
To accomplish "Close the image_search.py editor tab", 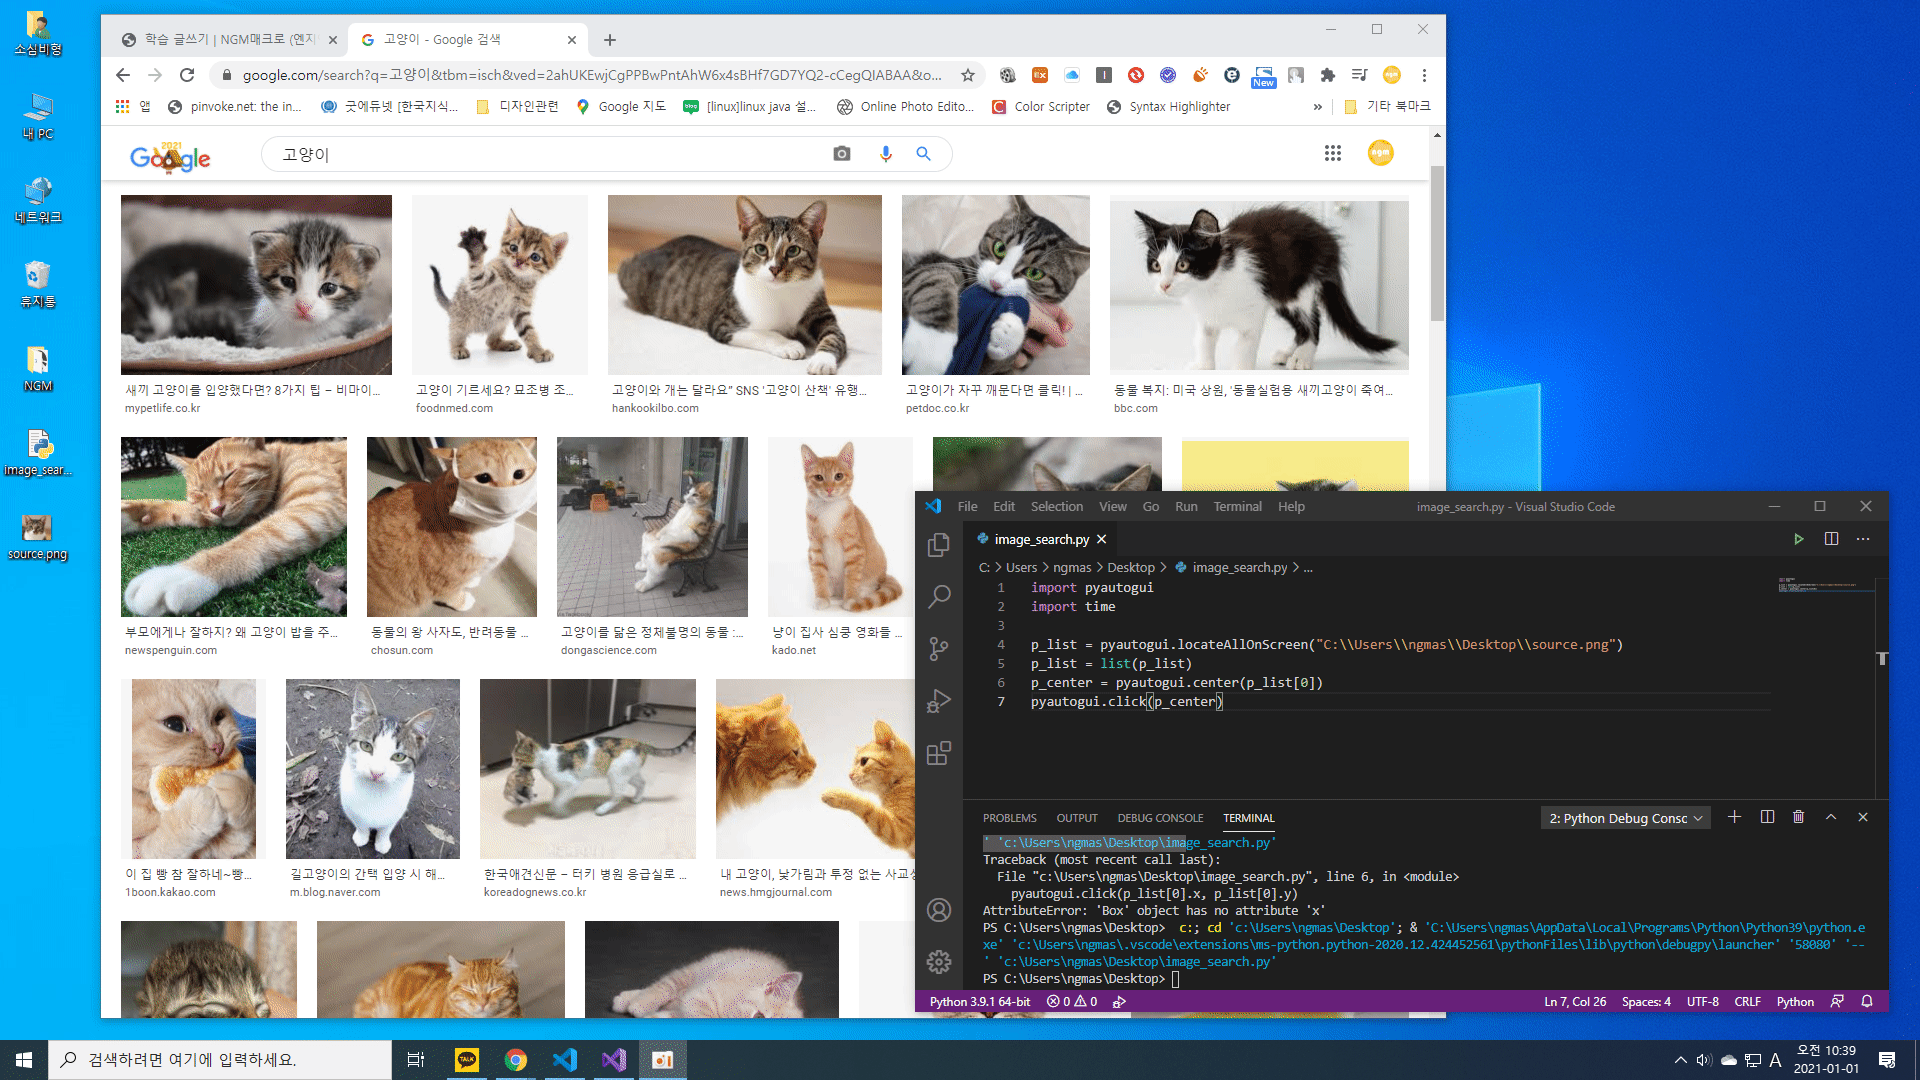I will [1101, 539].
